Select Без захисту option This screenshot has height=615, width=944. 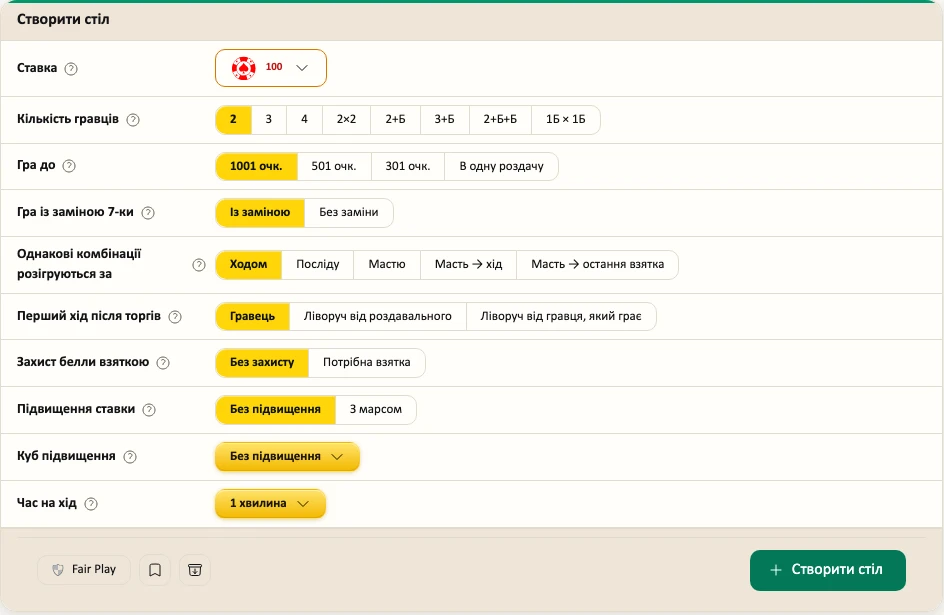[x=262, y=363]
